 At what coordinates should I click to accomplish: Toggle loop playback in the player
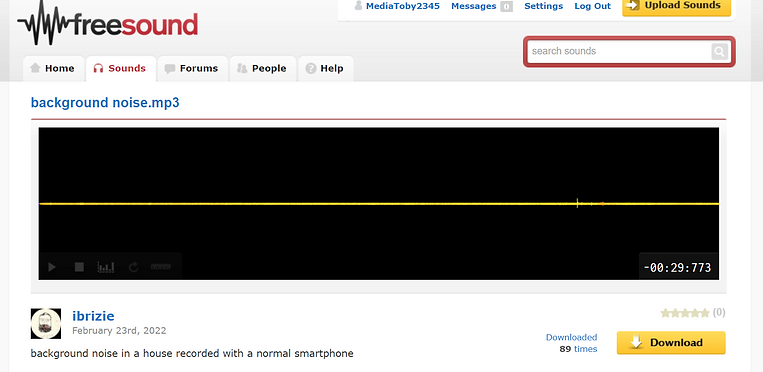[133, 267]
